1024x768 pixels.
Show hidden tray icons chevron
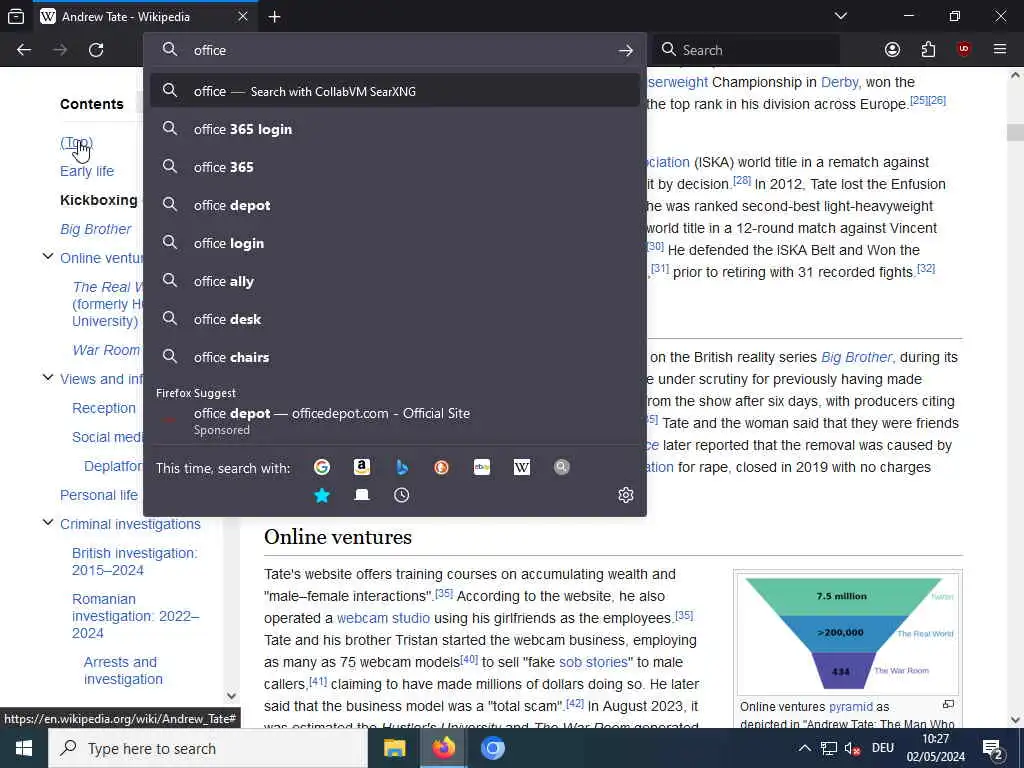tap(805, 749)
